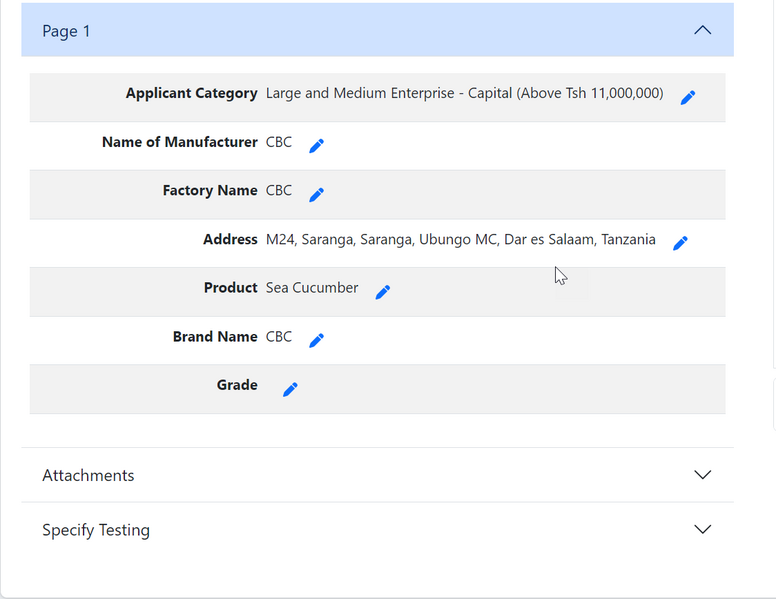Viewport: 776px width, 599px height.
Task: Expand the Attachments section chevron
Action: (x=703, y=475)
